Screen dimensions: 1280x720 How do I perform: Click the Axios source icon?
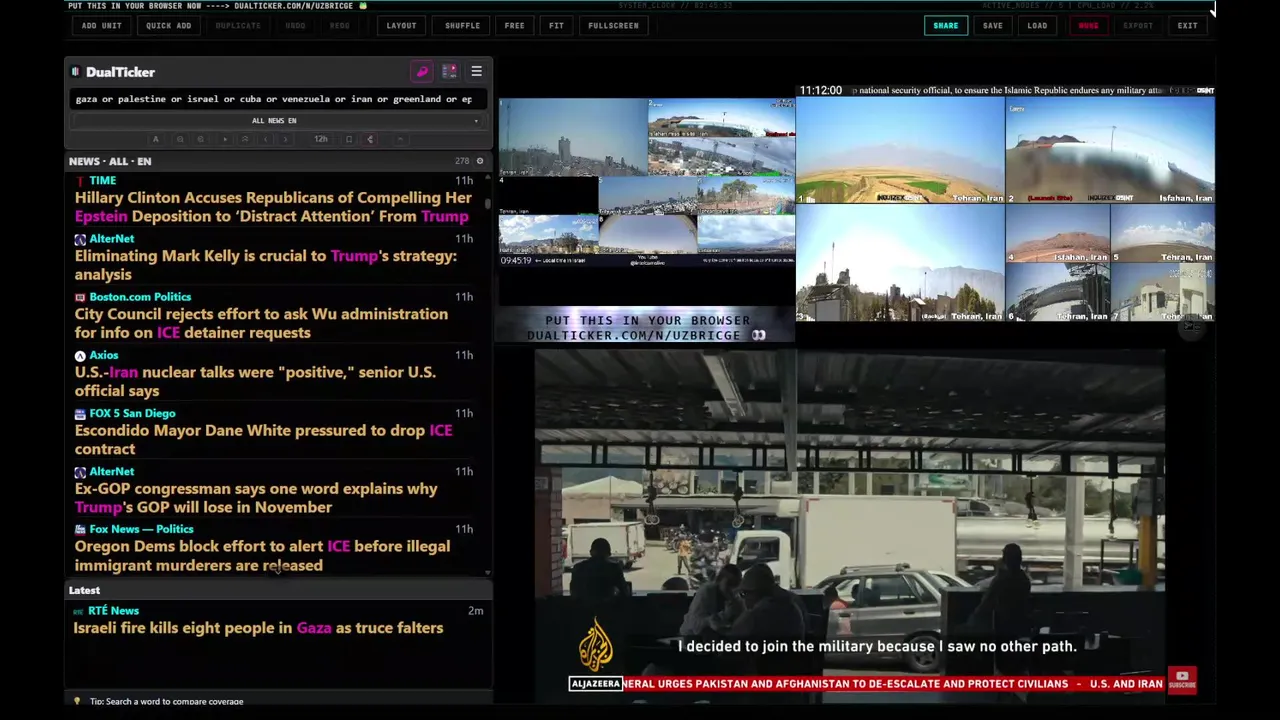pos(80,355)
